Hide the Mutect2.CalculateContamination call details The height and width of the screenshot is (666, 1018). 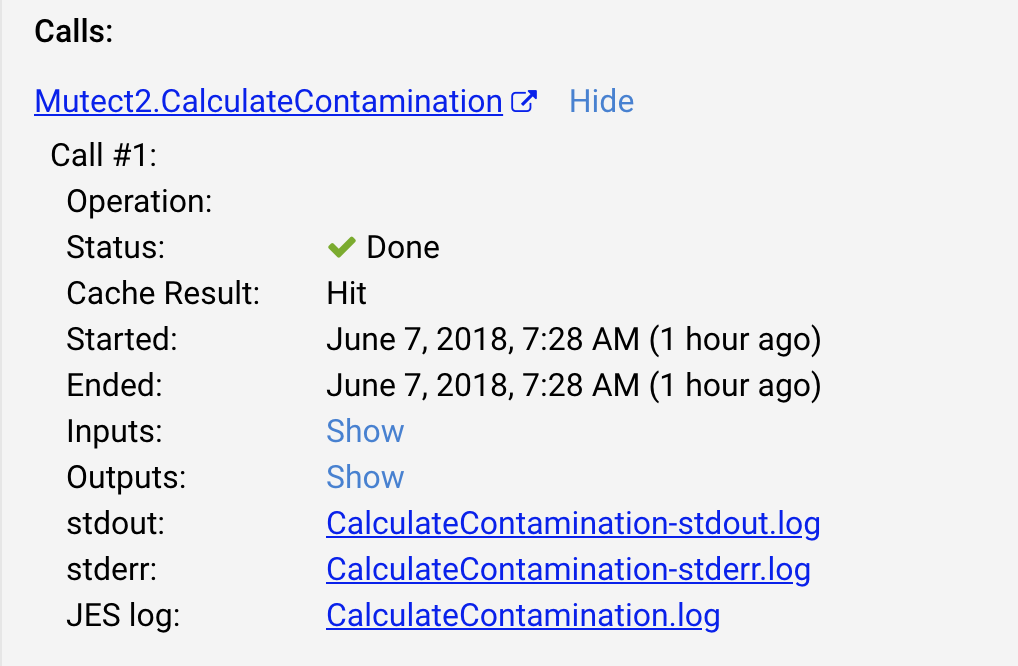(x=601, y=101)
